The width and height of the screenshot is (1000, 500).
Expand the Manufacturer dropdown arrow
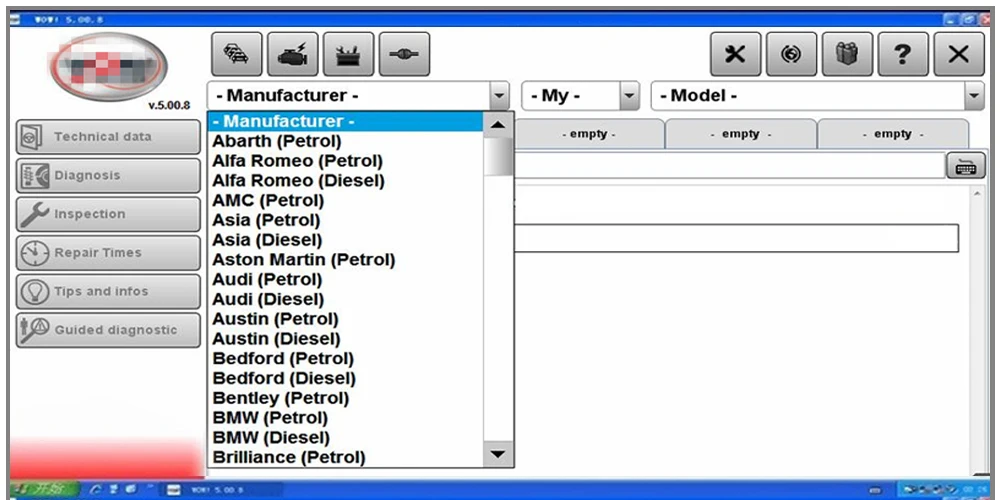pyautogui.click(x=499, y=96)
